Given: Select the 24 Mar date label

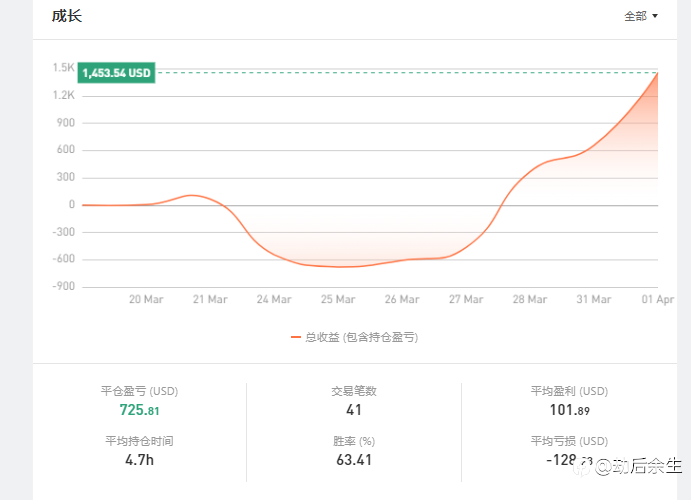Looking at the screenshot, I should [x=274, y=299].
